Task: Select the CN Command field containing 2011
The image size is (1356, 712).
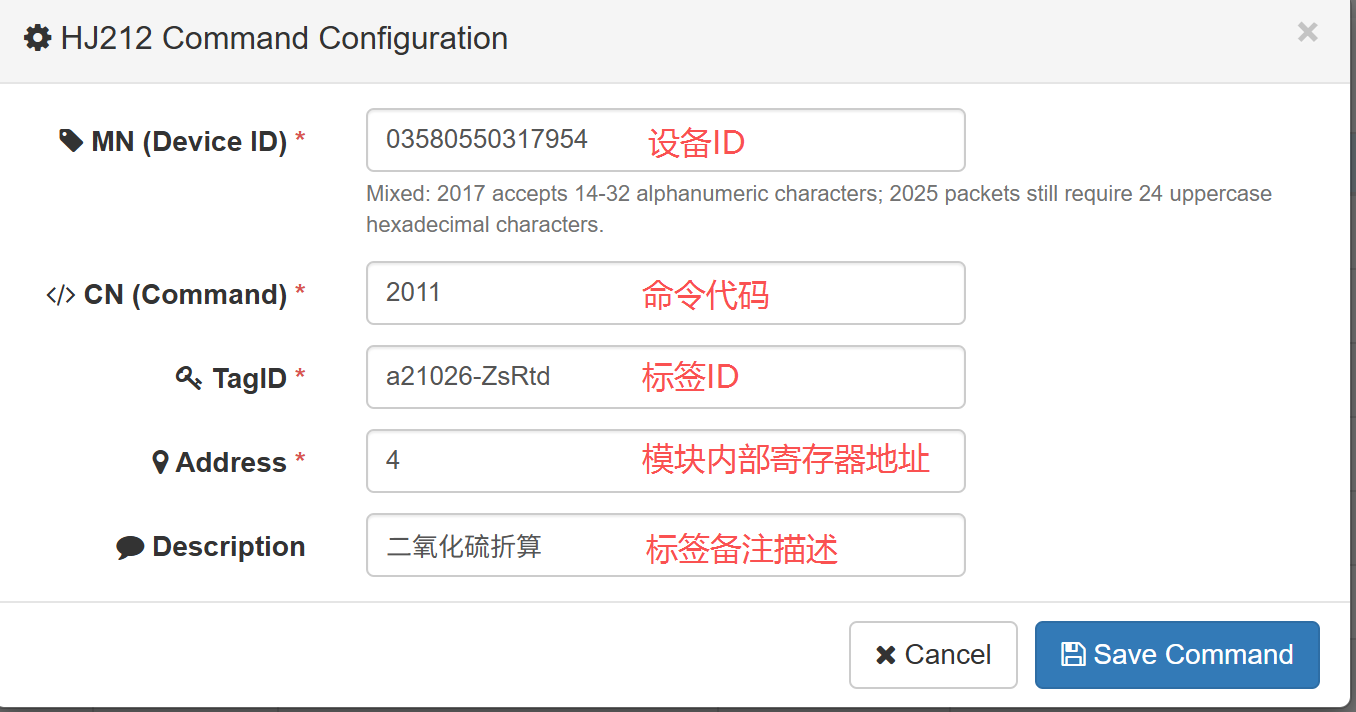Action: click(666, 293)
